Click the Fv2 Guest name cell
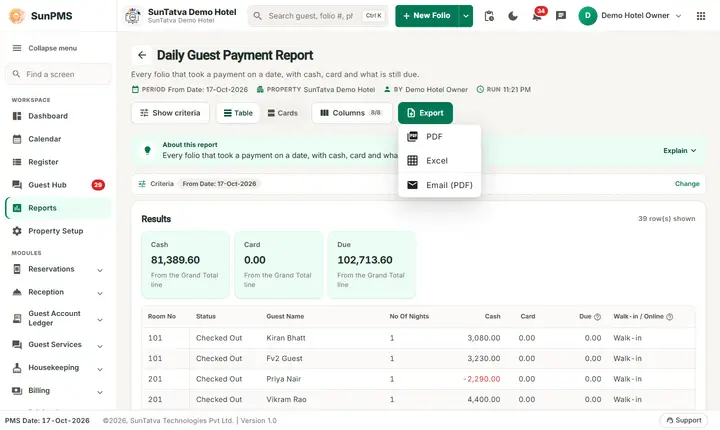 [284, 358]
